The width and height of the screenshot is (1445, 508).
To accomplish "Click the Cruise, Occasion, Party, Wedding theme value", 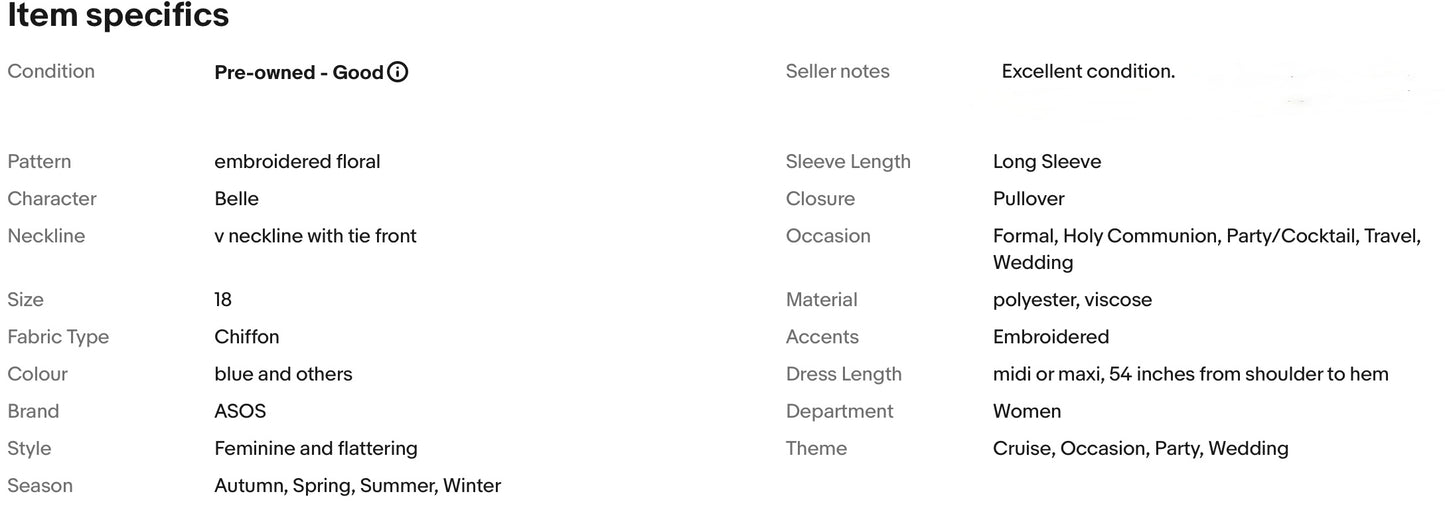I will click(x=1140, y=448).
